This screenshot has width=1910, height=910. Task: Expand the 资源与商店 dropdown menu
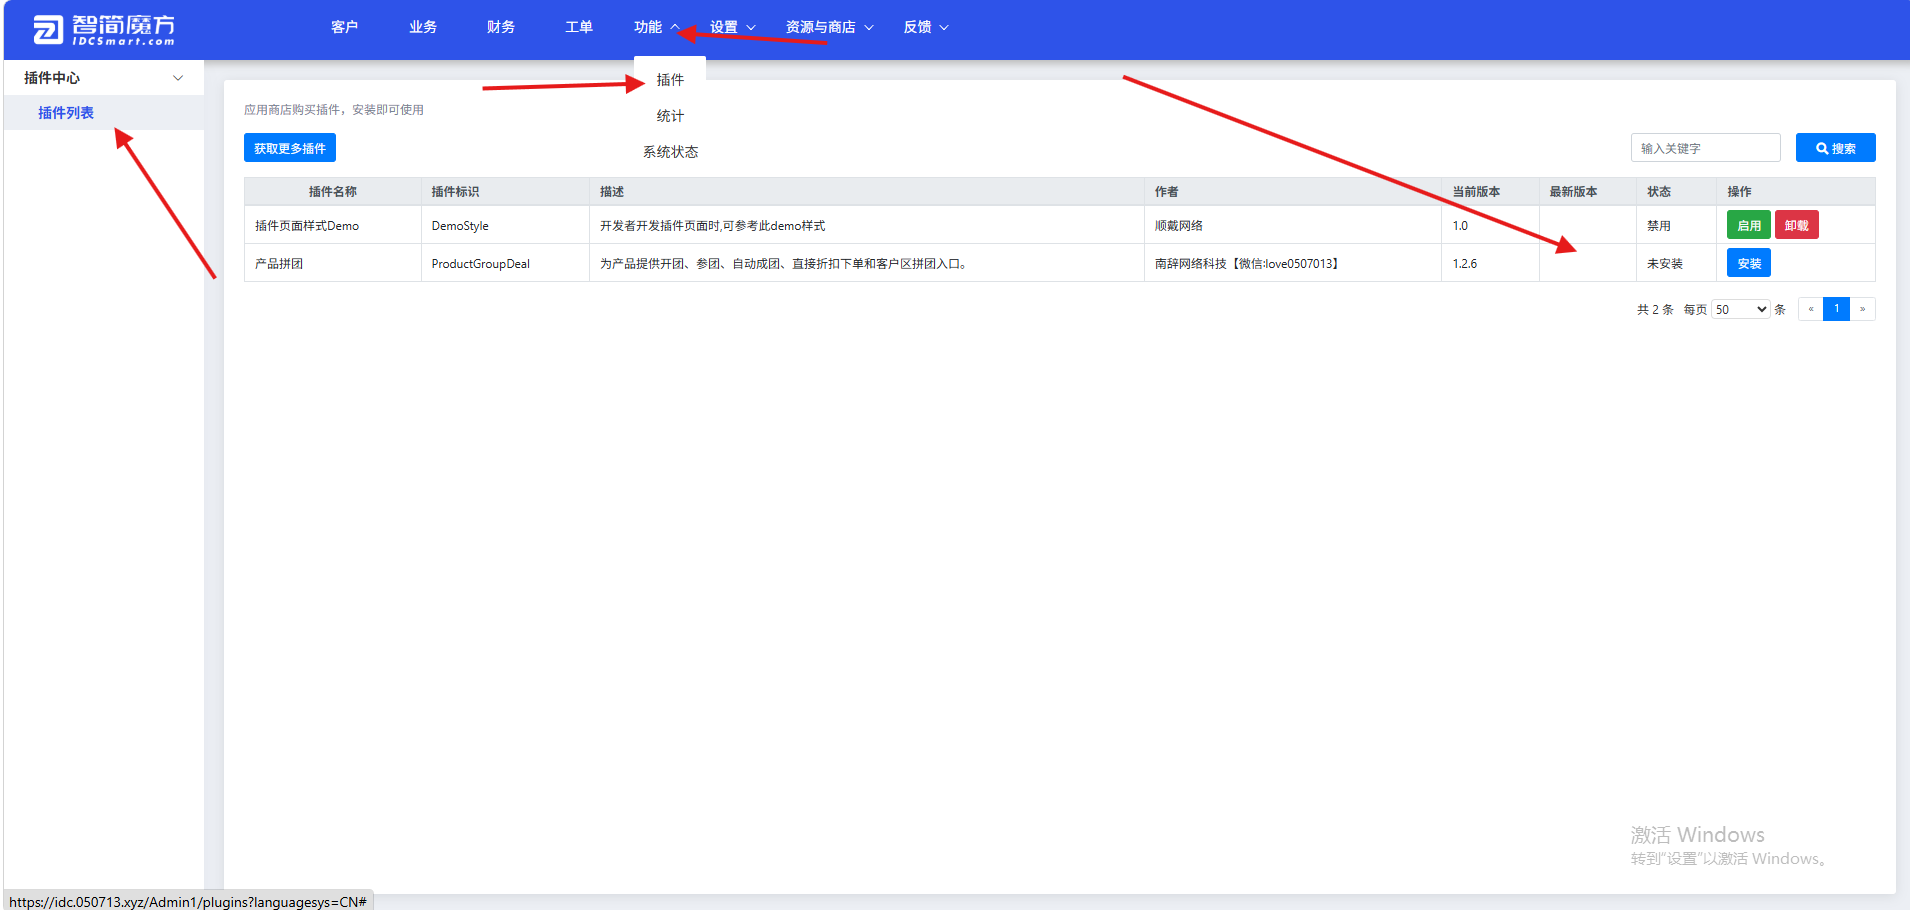pos(829,27)
